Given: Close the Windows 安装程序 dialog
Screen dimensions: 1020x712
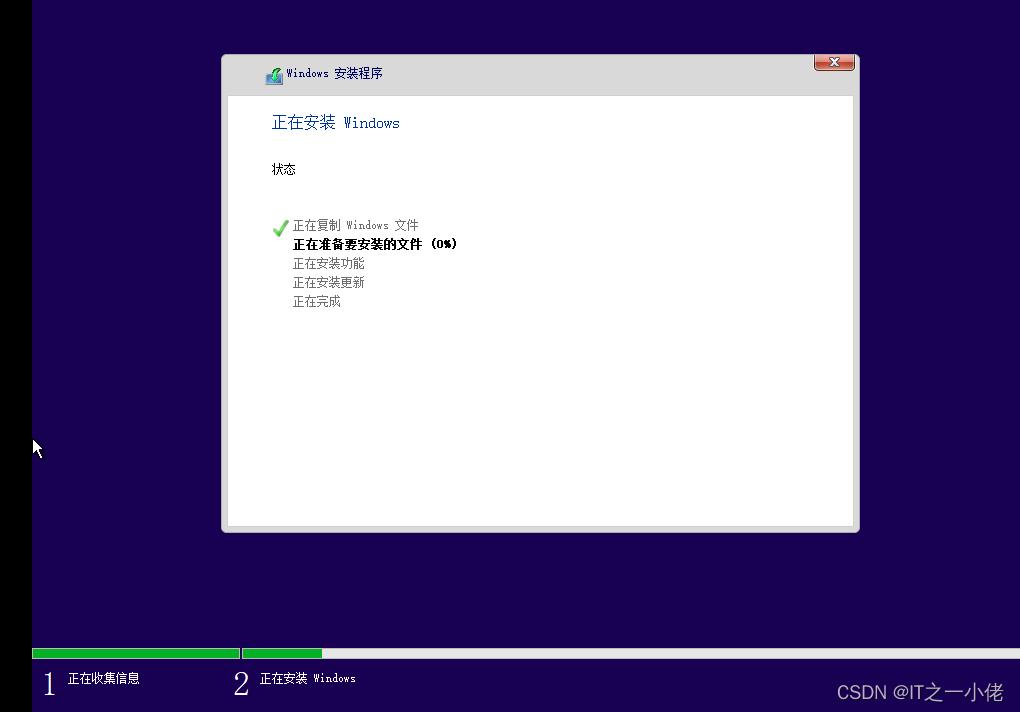Looking at the screenshot, I should coord(834,62).
